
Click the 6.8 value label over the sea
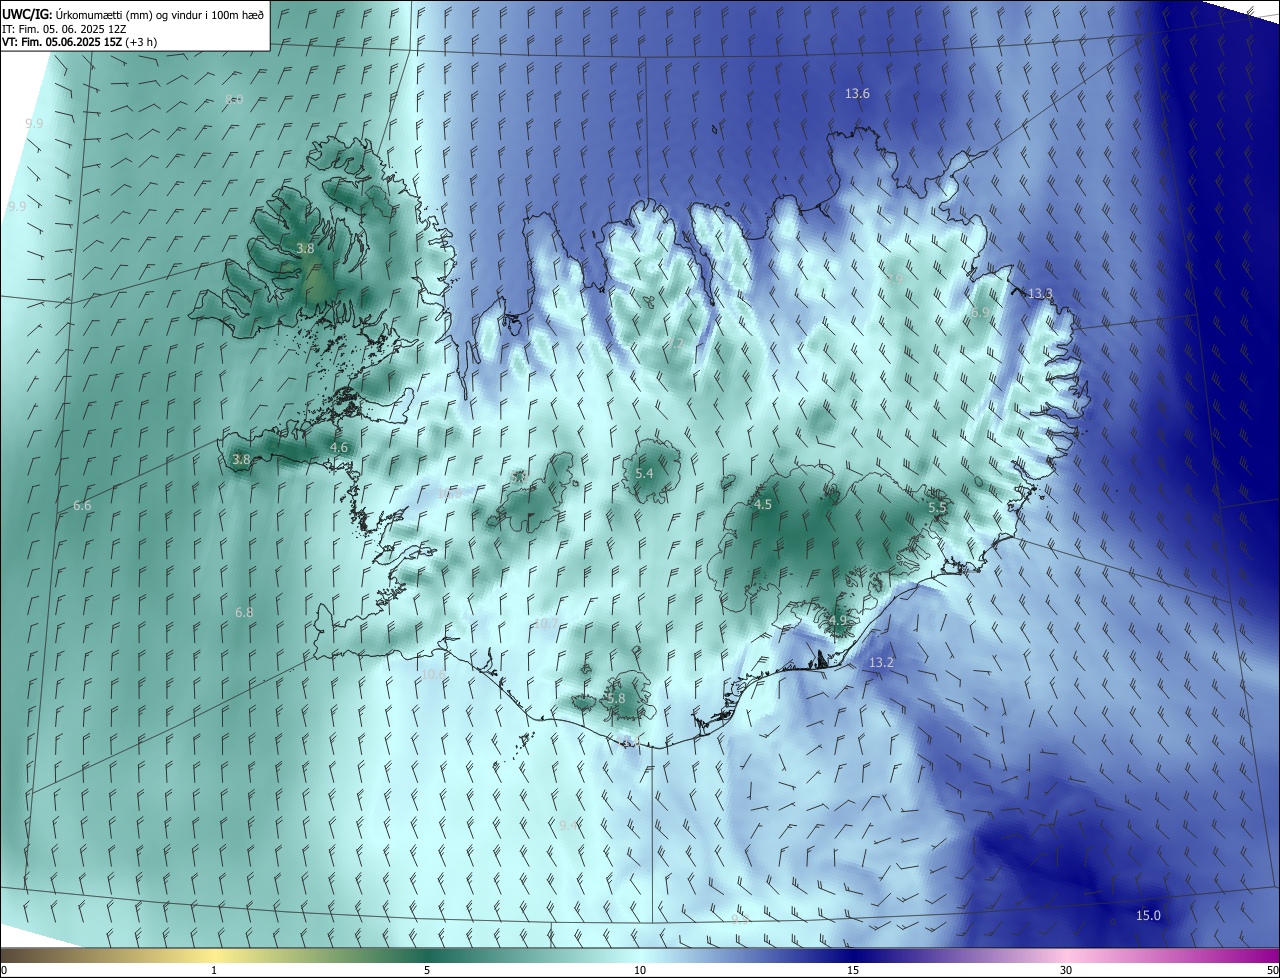(x=244, y=611)
